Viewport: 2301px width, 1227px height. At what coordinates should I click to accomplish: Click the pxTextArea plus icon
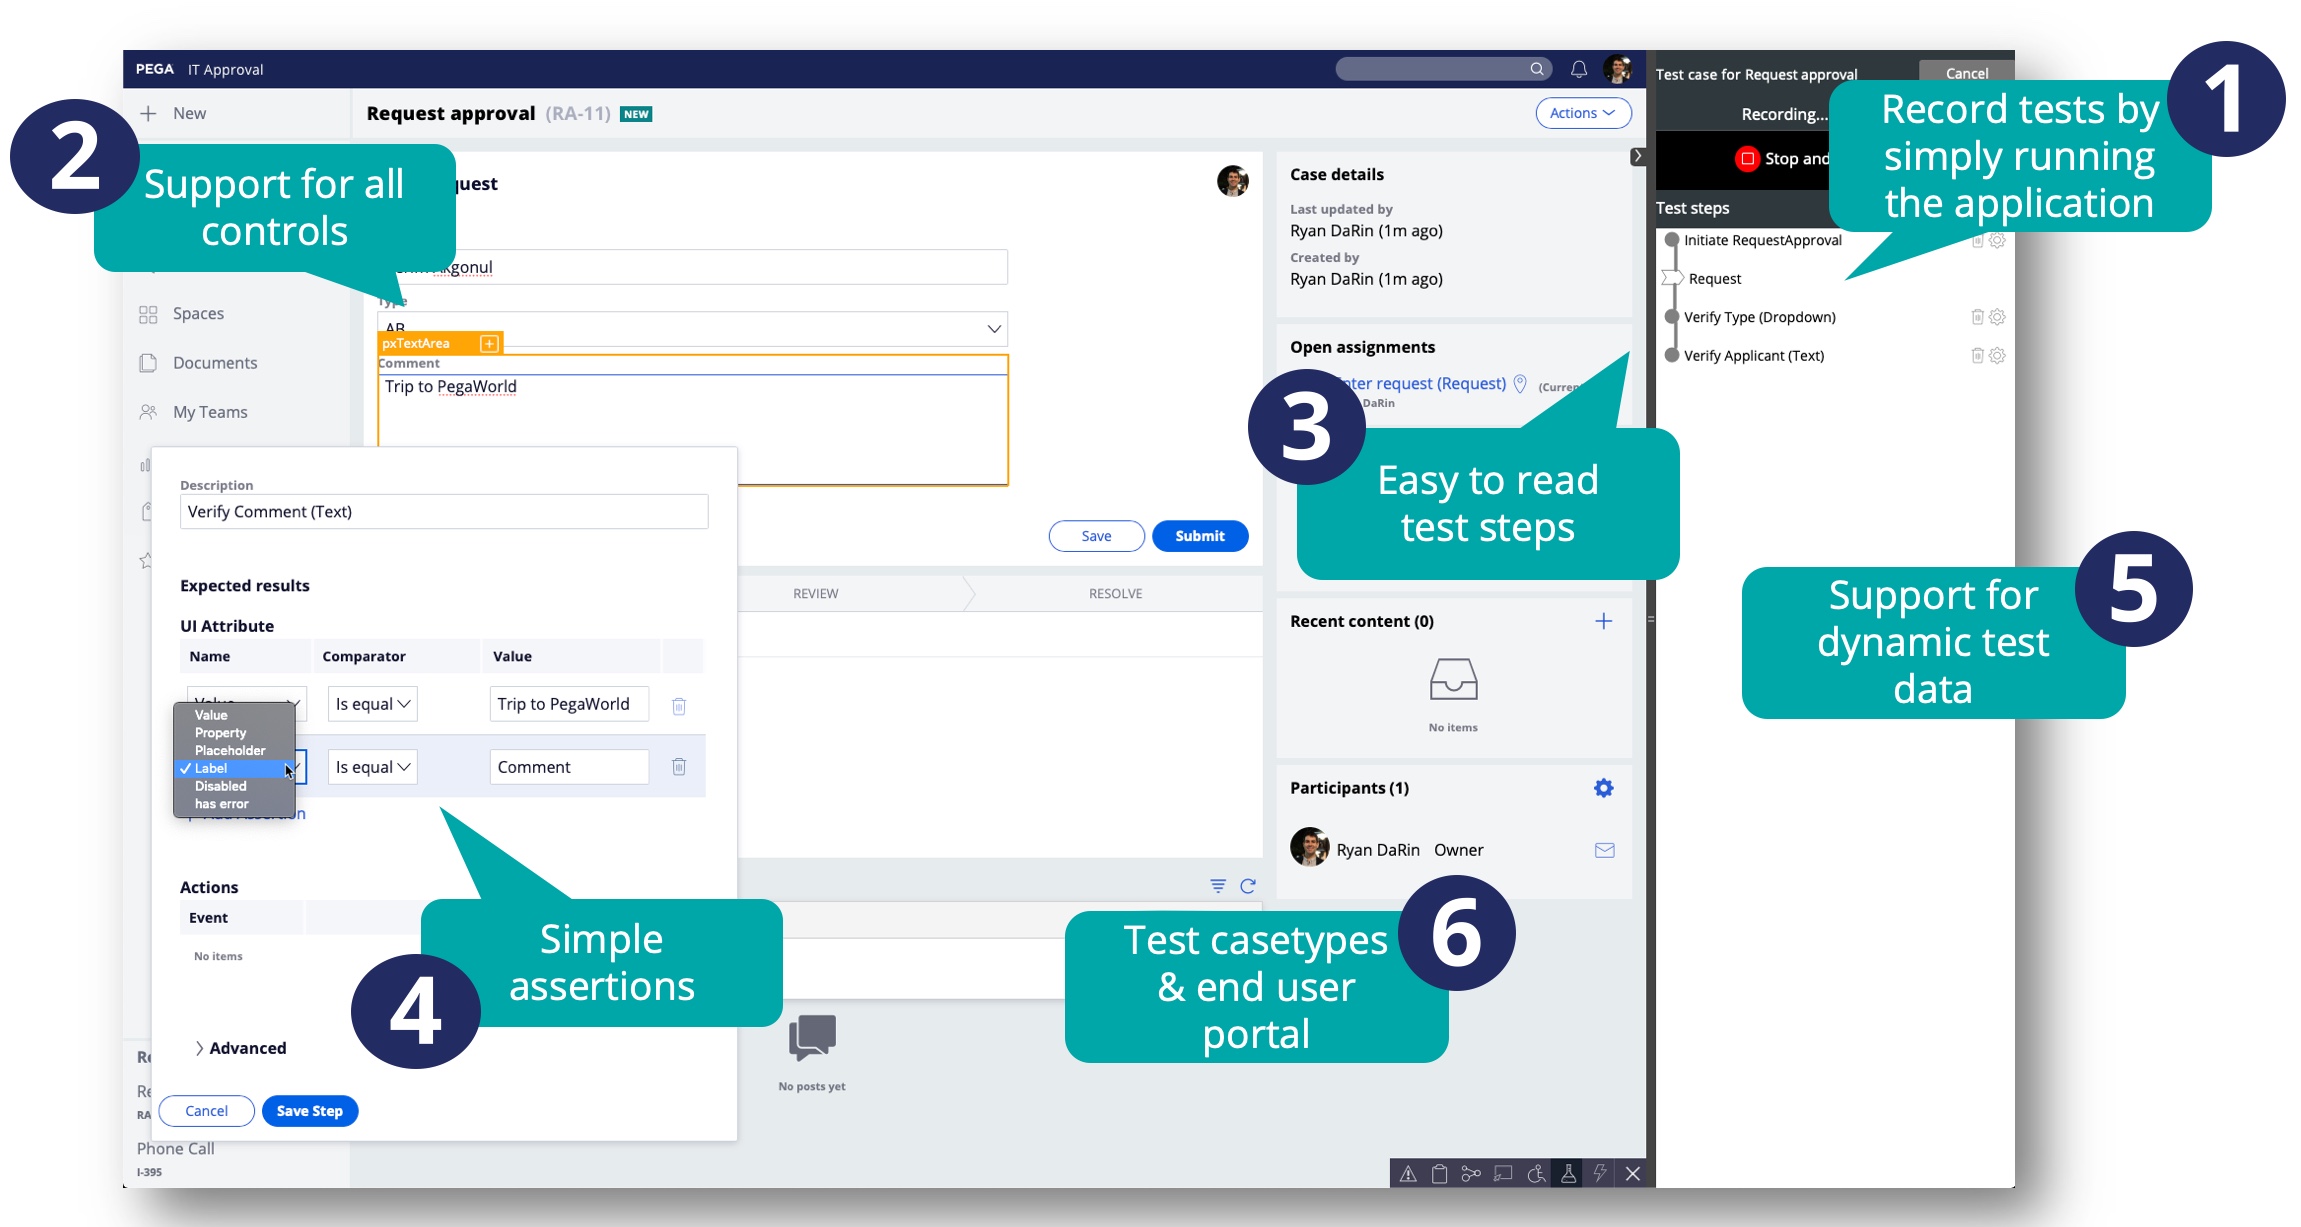tap(489, 343)
